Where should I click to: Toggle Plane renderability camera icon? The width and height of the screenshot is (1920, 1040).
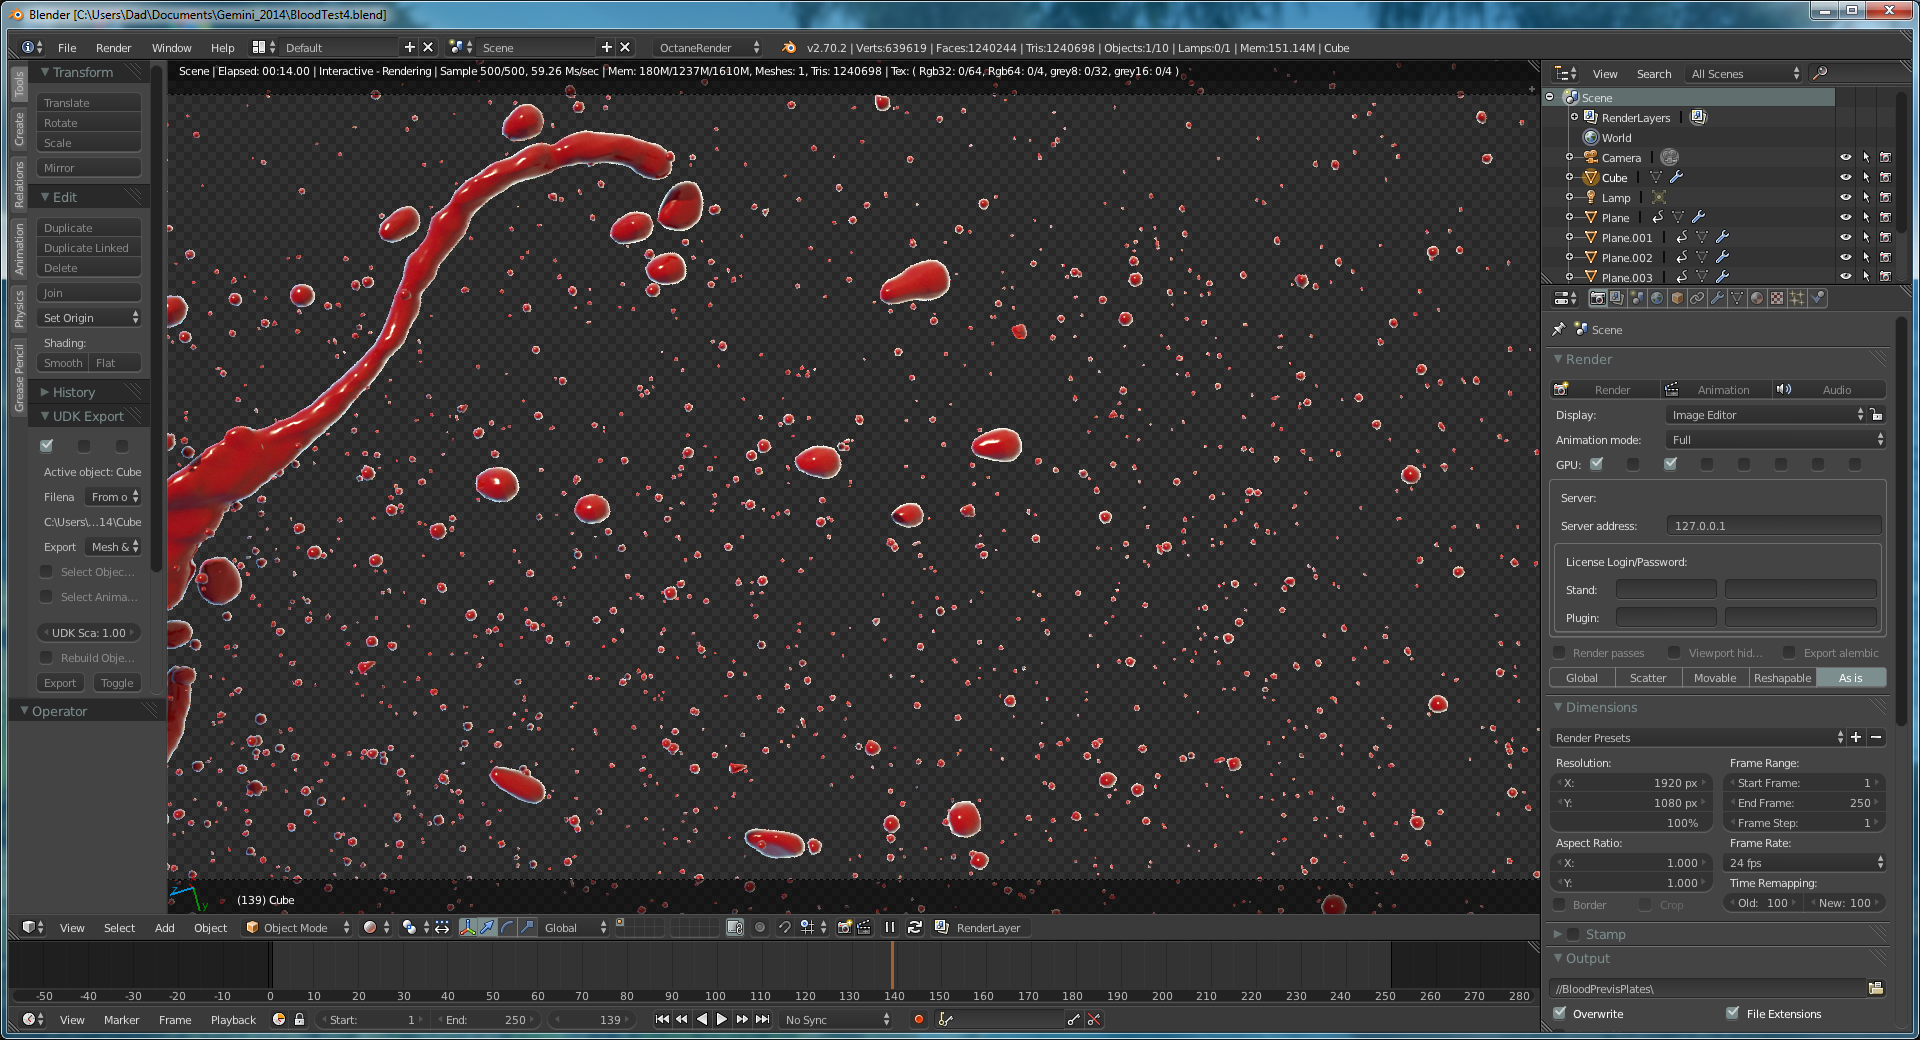coord(1885,217)
